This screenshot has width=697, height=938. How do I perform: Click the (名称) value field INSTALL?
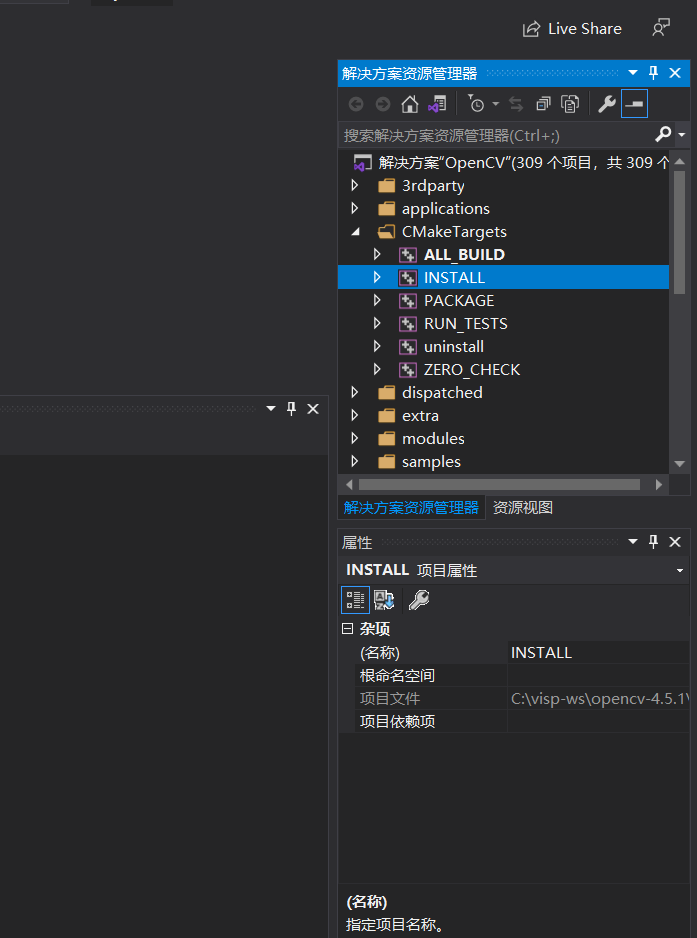pos(598,653)
